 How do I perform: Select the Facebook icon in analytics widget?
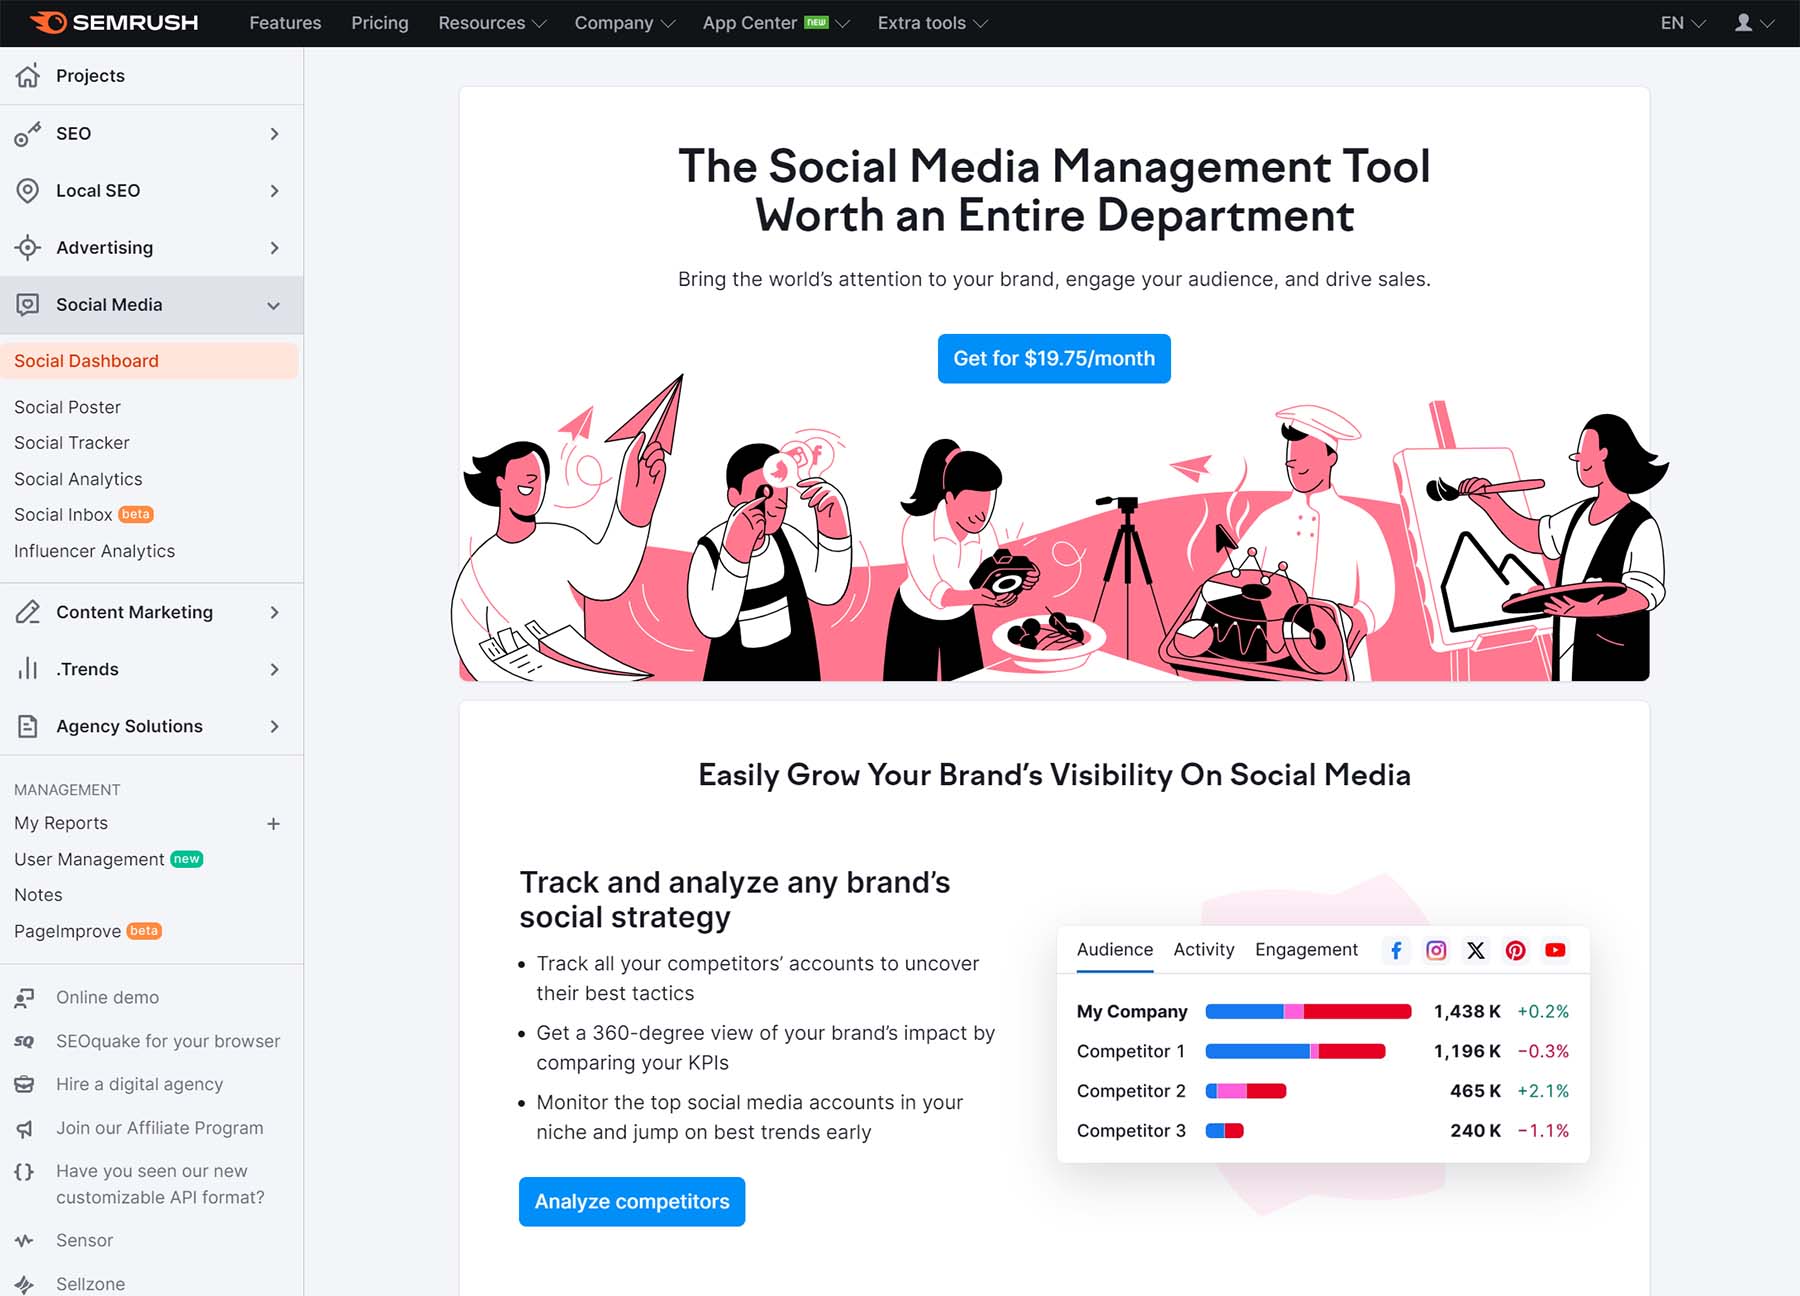(x=1396, y=950)
